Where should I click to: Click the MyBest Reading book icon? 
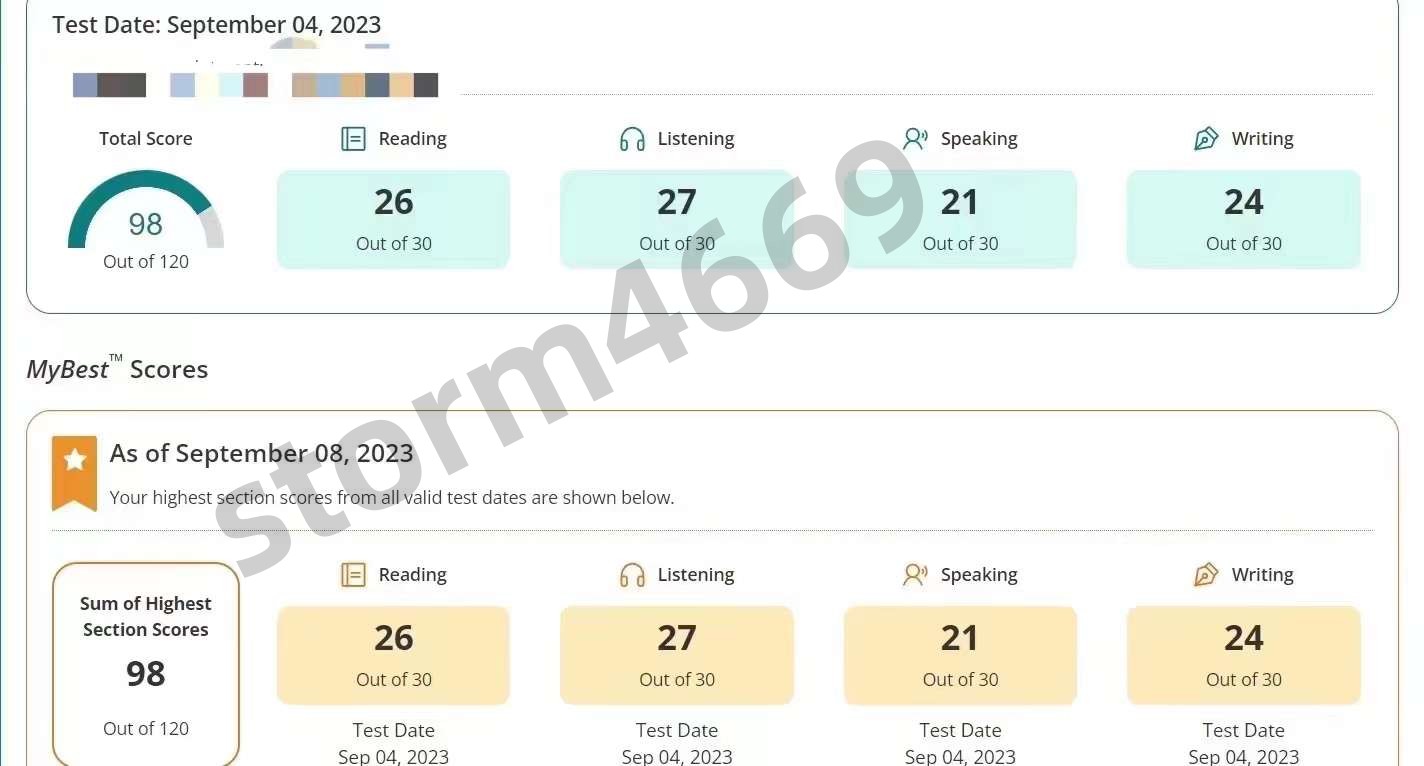point(353,575)
